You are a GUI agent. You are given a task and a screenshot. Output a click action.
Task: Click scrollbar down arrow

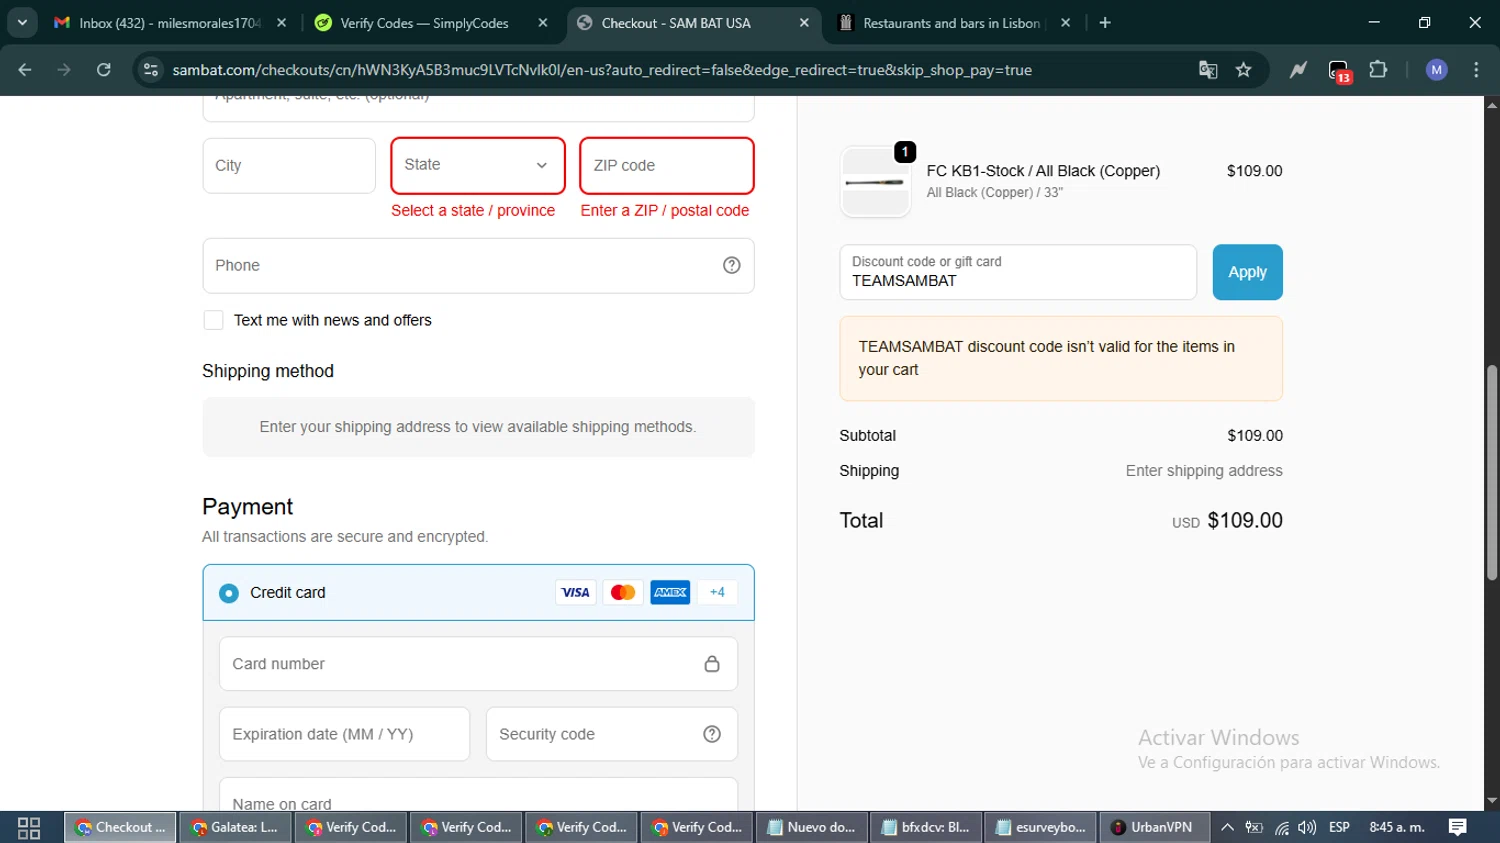[x=1492, y=801]
